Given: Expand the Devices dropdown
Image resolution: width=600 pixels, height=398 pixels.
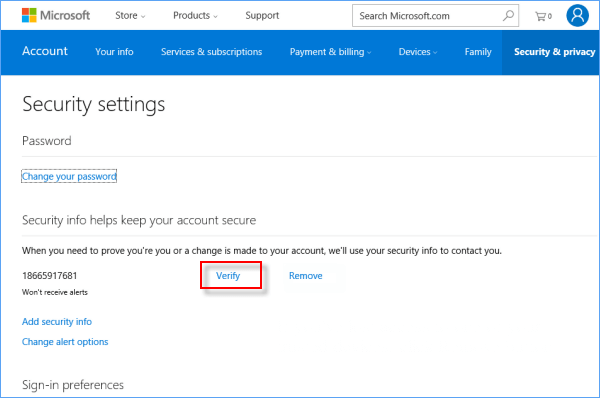Looking at the screenshot, I should tap(417, 52).
